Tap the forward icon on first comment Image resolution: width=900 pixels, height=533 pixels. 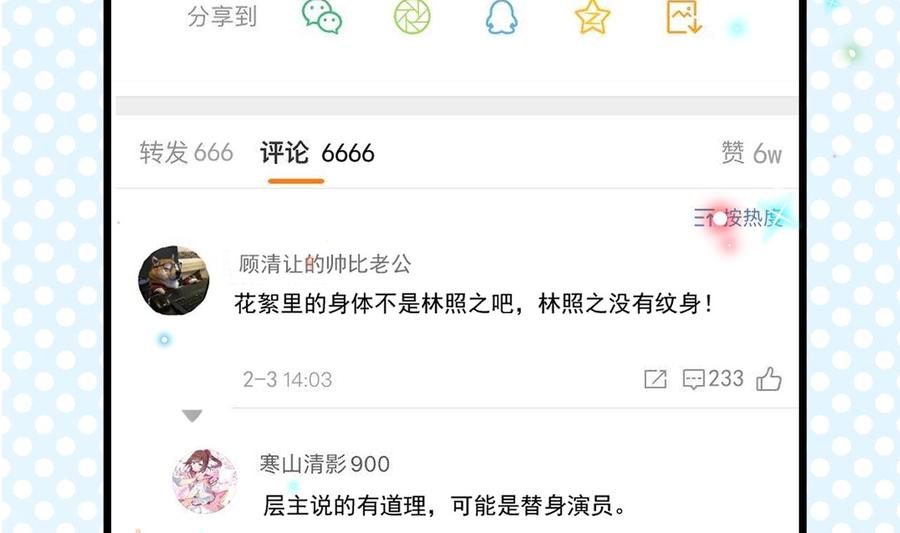click(655, 379)
